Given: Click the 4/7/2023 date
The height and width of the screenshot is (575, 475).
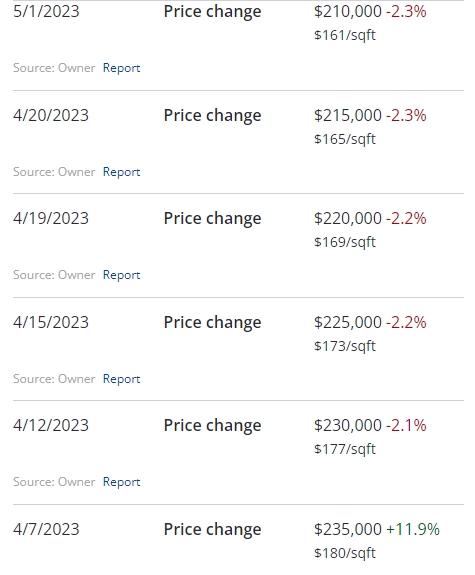Looking at the screenshot, I should click(x=46, y=529).
